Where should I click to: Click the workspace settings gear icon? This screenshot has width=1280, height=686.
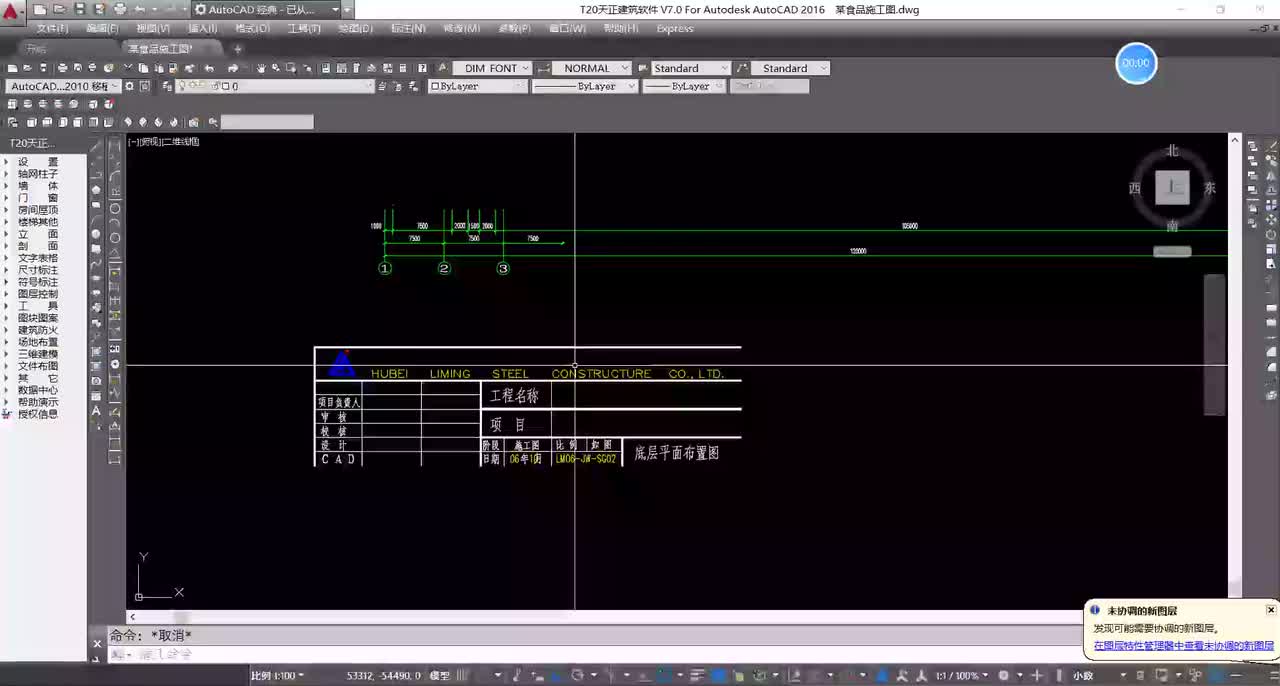129,86
